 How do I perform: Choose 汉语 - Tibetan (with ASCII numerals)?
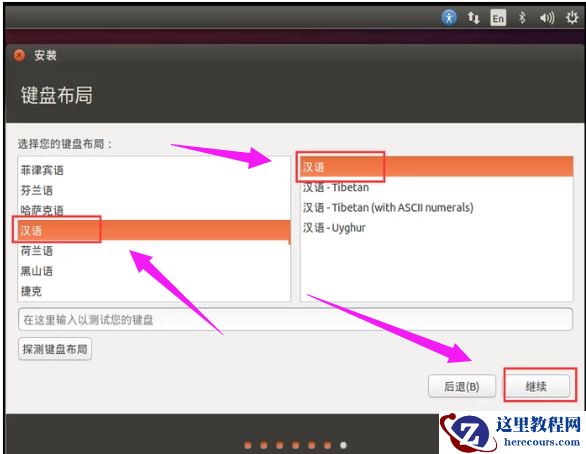[x=437, y=207]
